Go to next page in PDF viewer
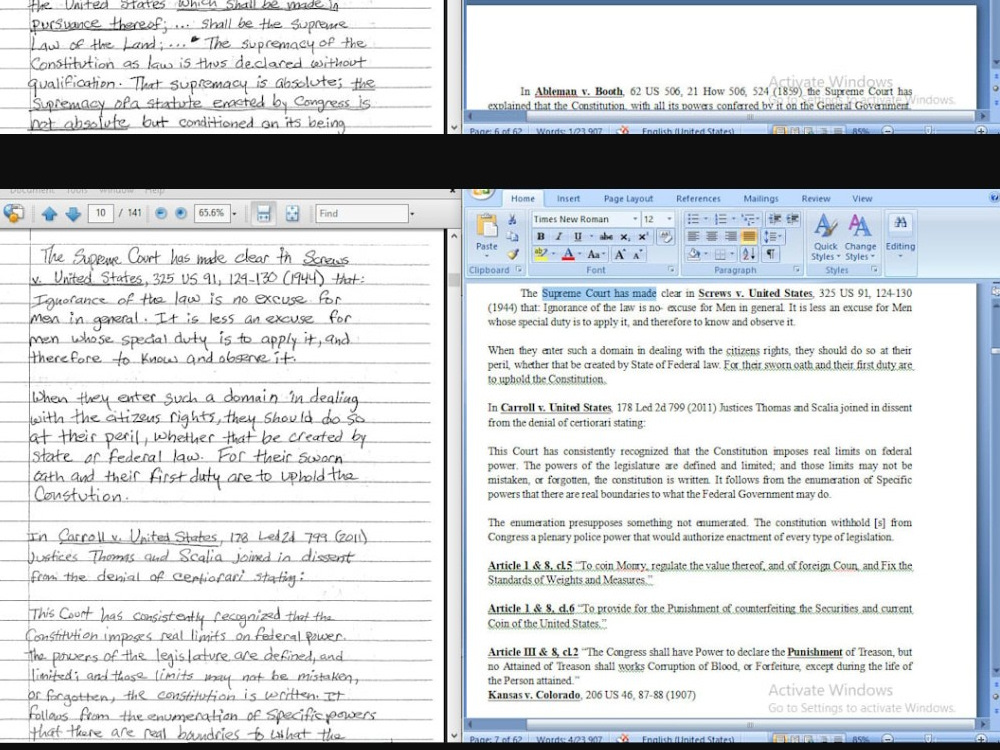The height and width of the screenshot is (750, 1000). pyautogui.click(x=73, y=214)
